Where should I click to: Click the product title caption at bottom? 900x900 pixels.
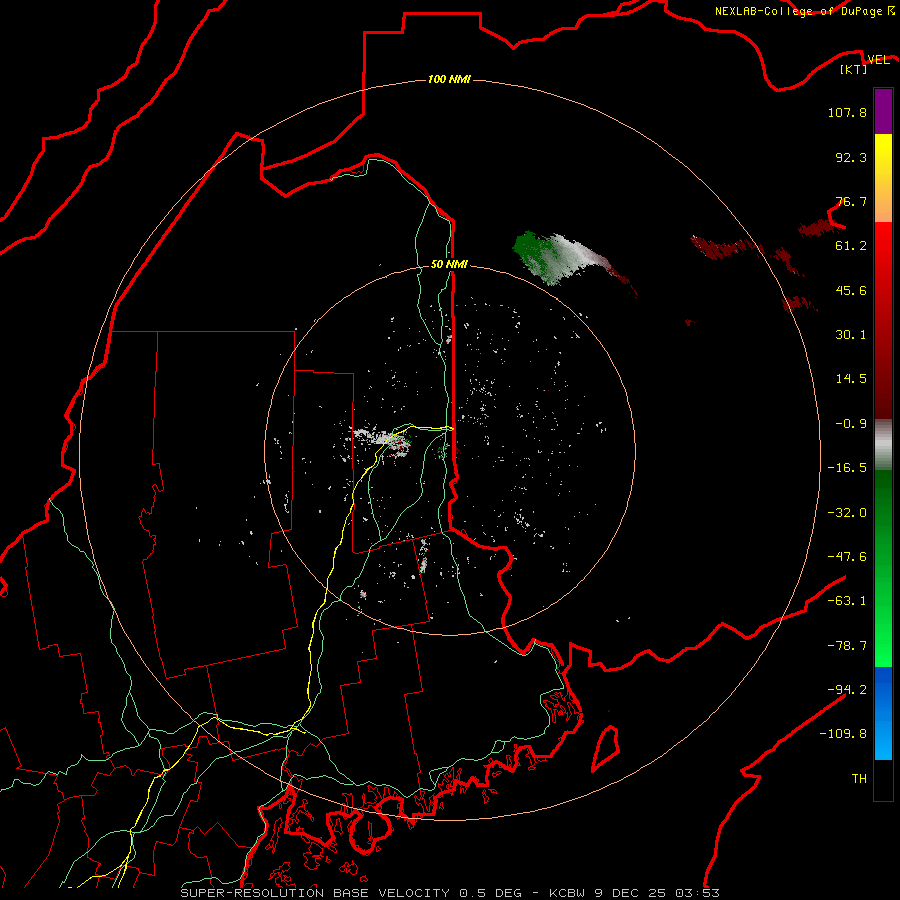pyautogui.click(x=450, y=893)
